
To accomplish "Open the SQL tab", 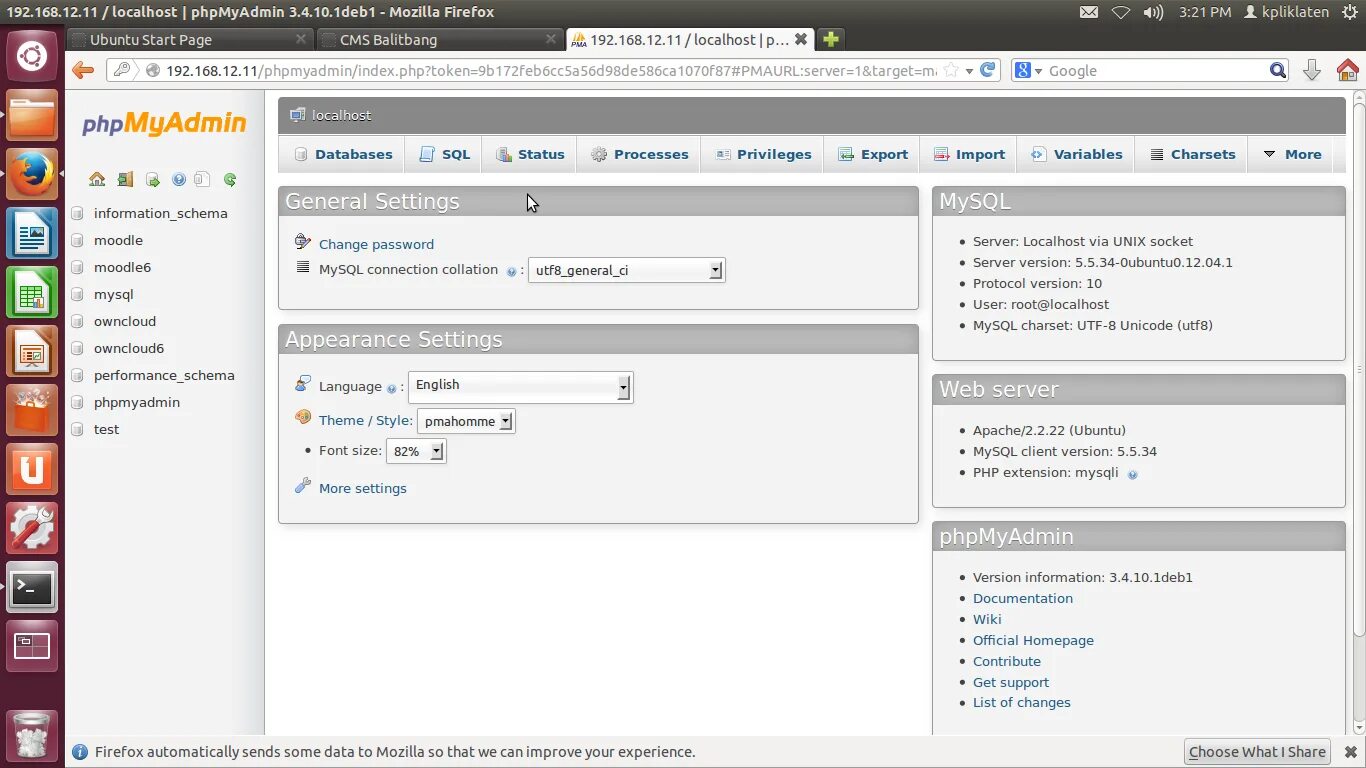I will coord(444,154).
